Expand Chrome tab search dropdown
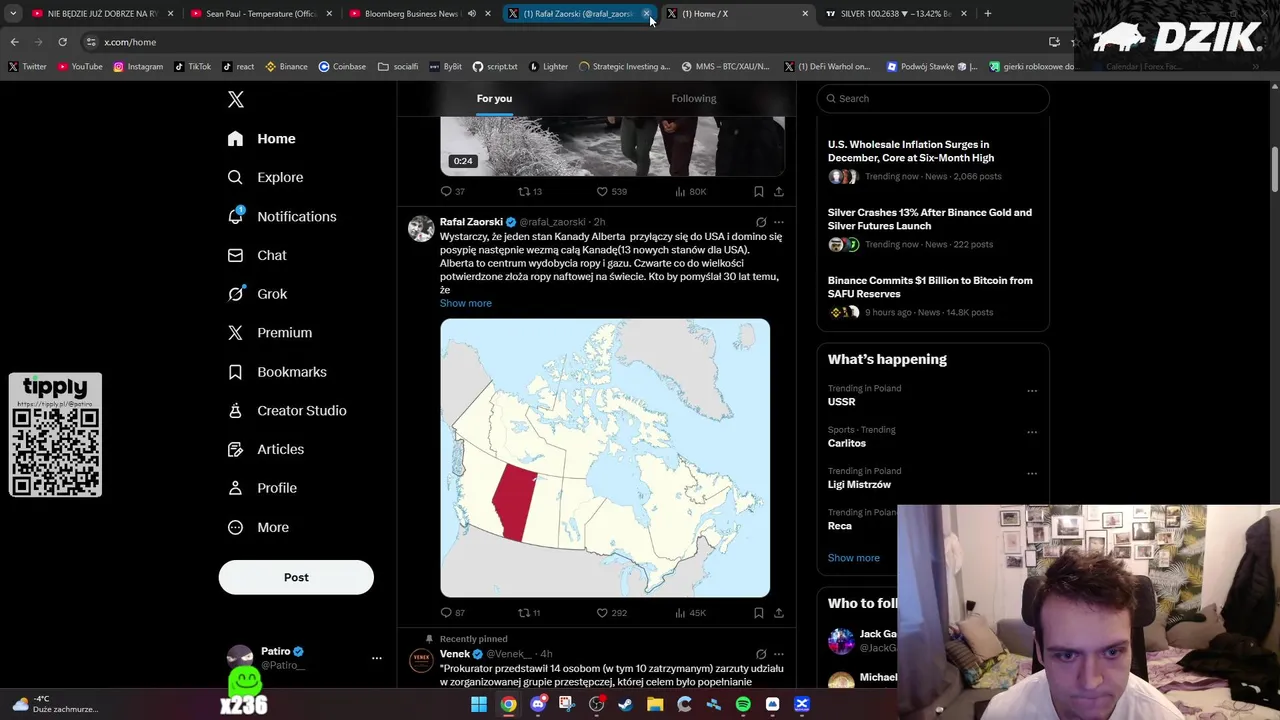Screen dimensions: 1280x720 point(13,14)
